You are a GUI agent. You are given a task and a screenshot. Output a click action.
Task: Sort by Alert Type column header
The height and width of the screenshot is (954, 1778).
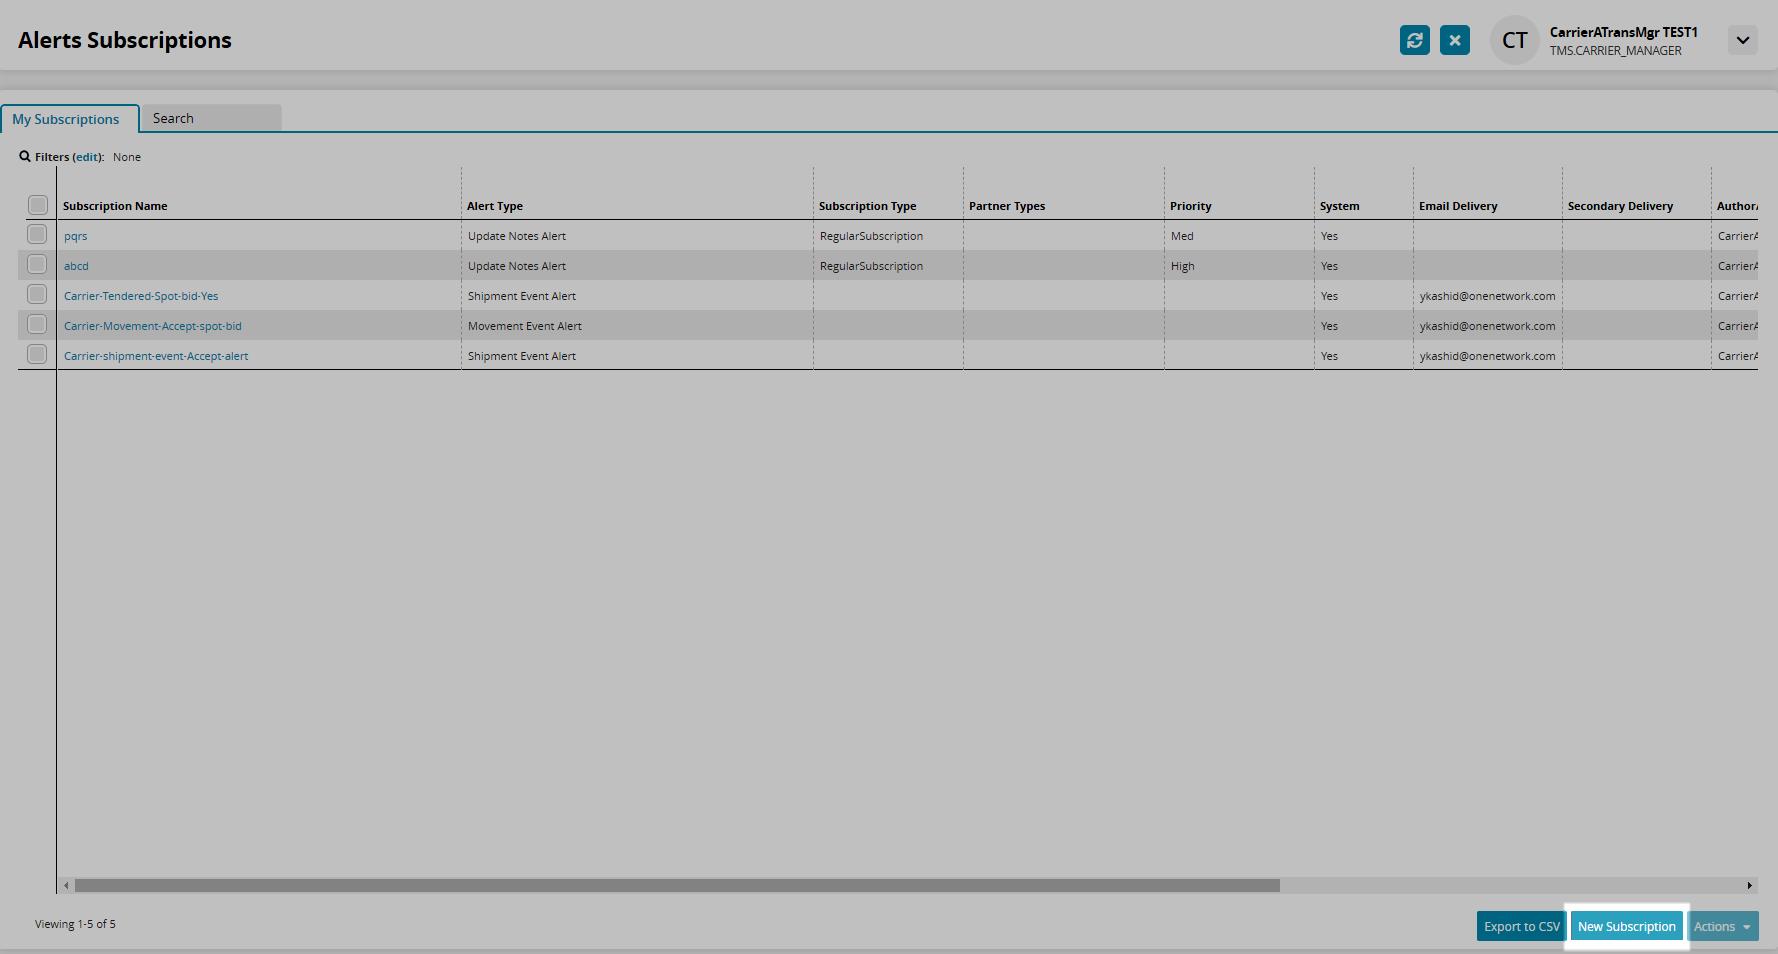click(495, 206)
